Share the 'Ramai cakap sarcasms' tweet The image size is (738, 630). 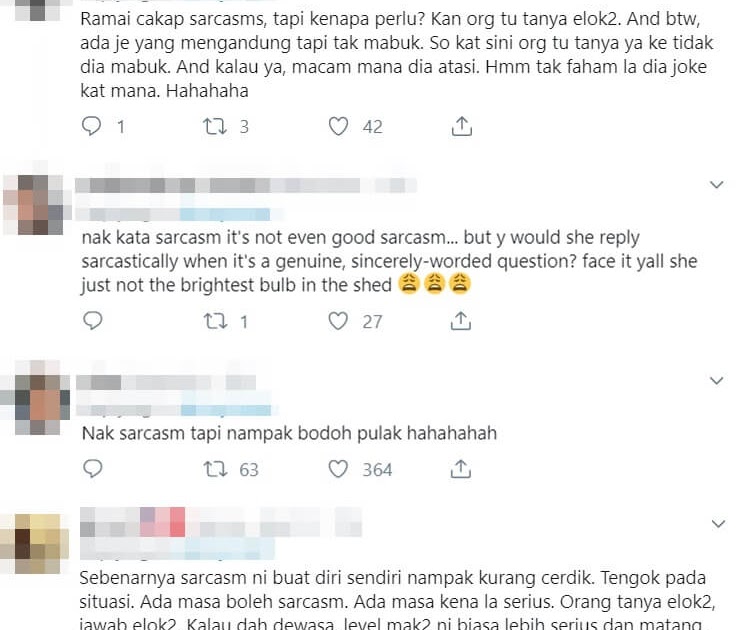461,126
